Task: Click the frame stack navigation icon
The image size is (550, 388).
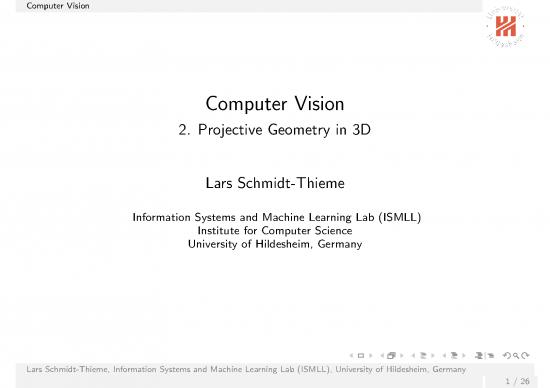Action: click(x=391, y=355)
